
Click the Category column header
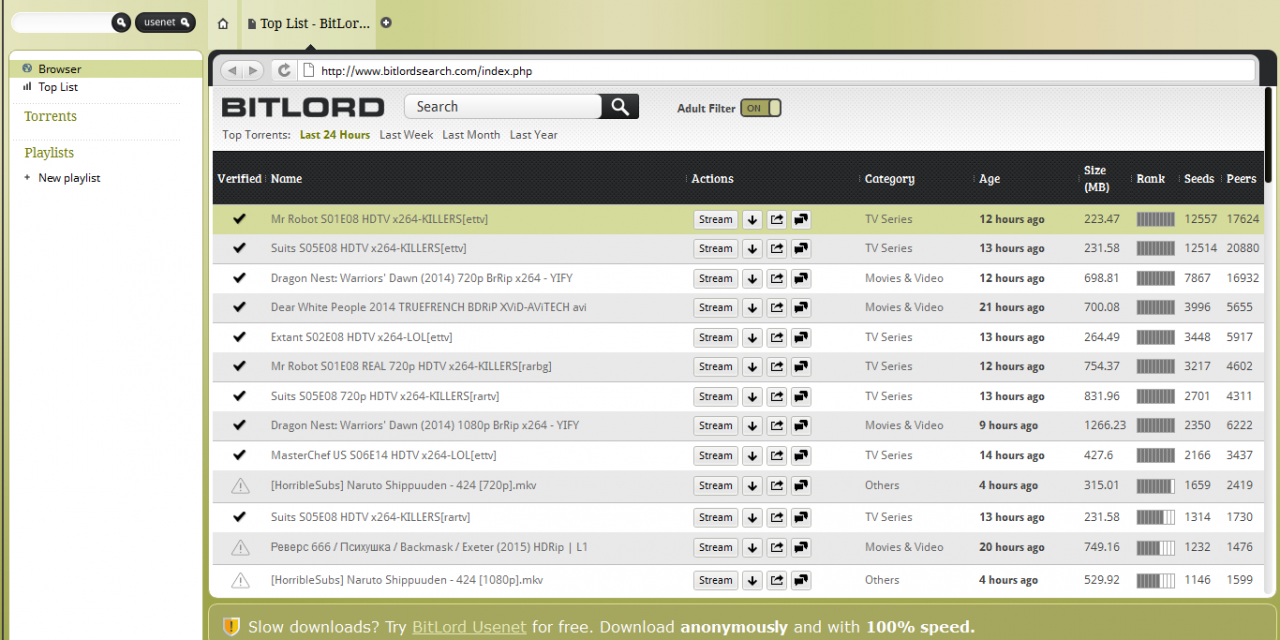pos(890,179)
